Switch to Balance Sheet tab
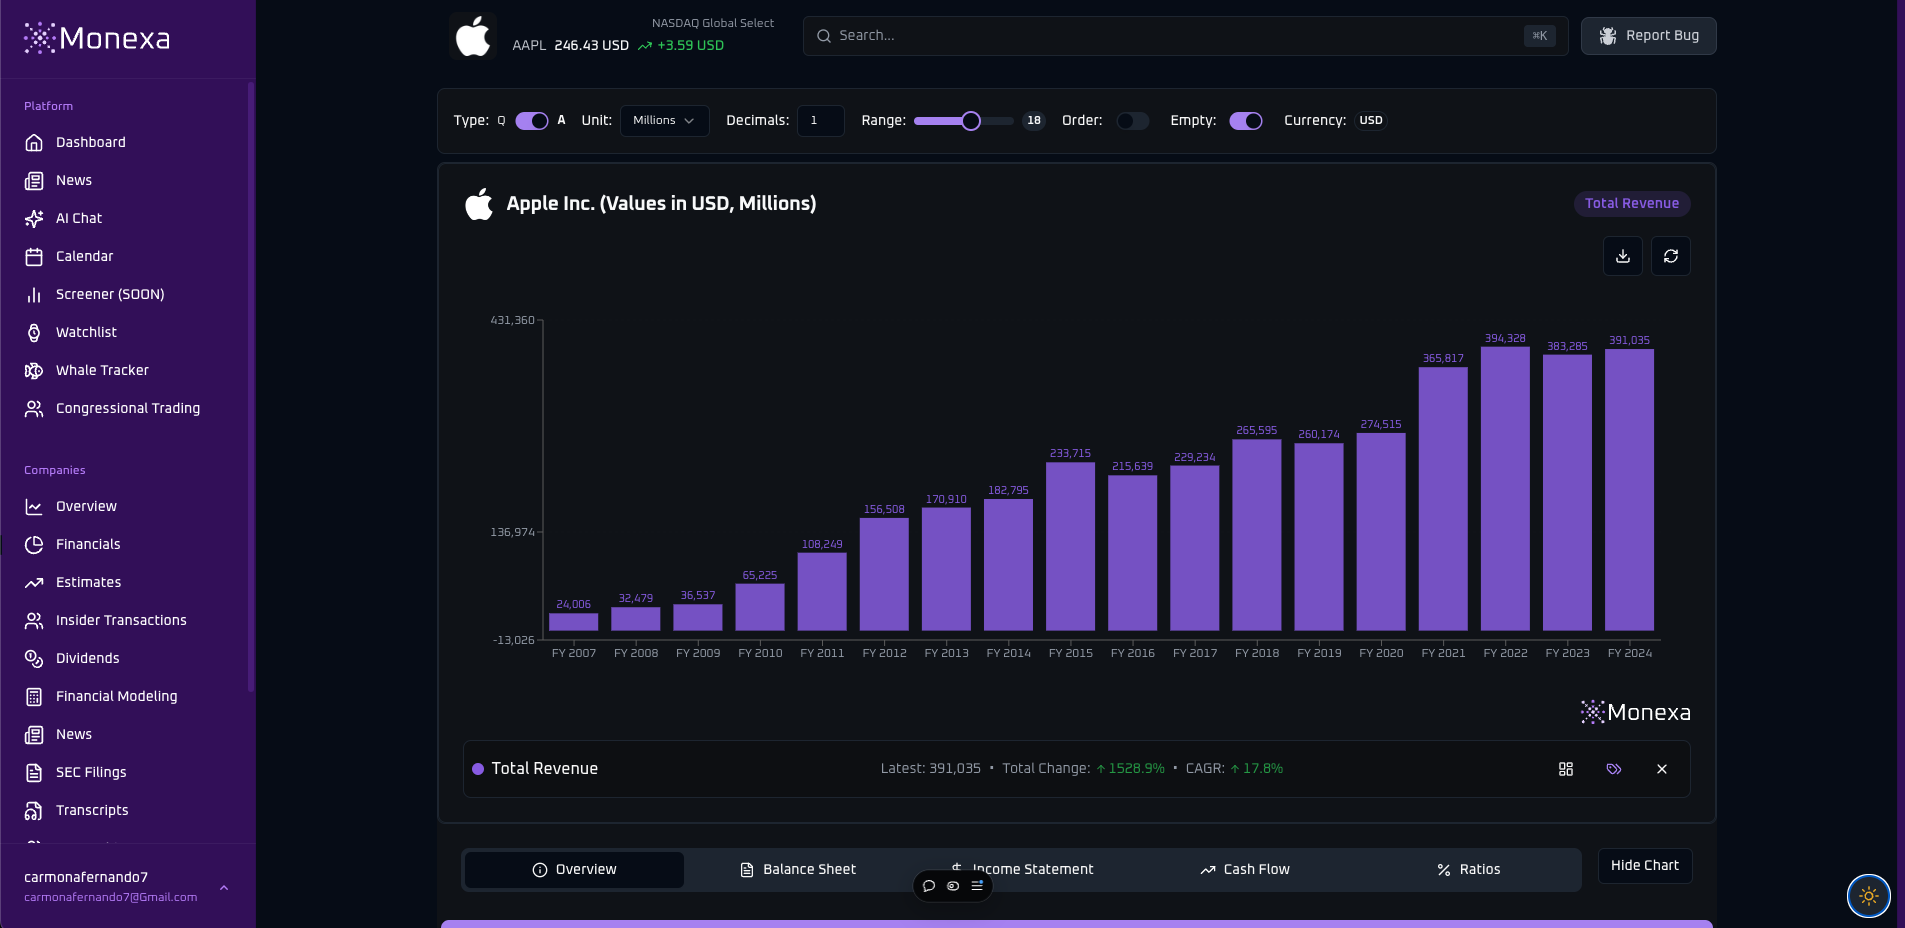 pyautogui.click(x=797, y=870)
